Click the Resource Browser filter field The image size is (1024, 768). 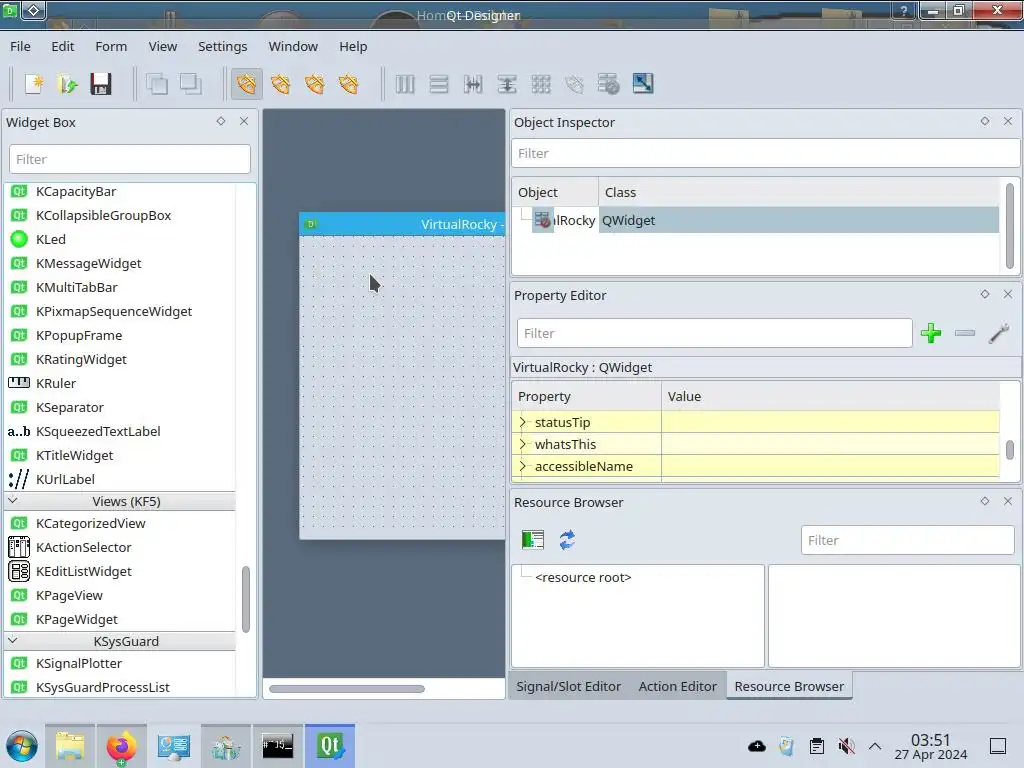[x=908, y=540]
